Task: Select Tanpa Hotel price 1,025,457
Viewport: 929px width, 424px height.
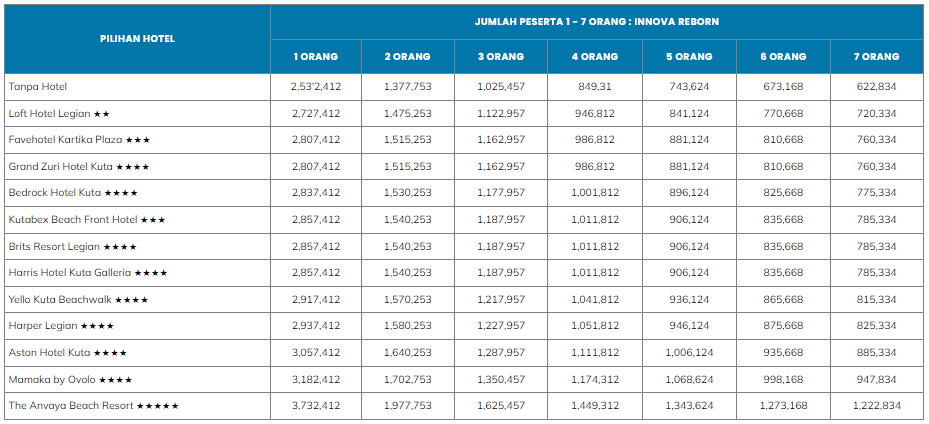Action: point(501,87)
